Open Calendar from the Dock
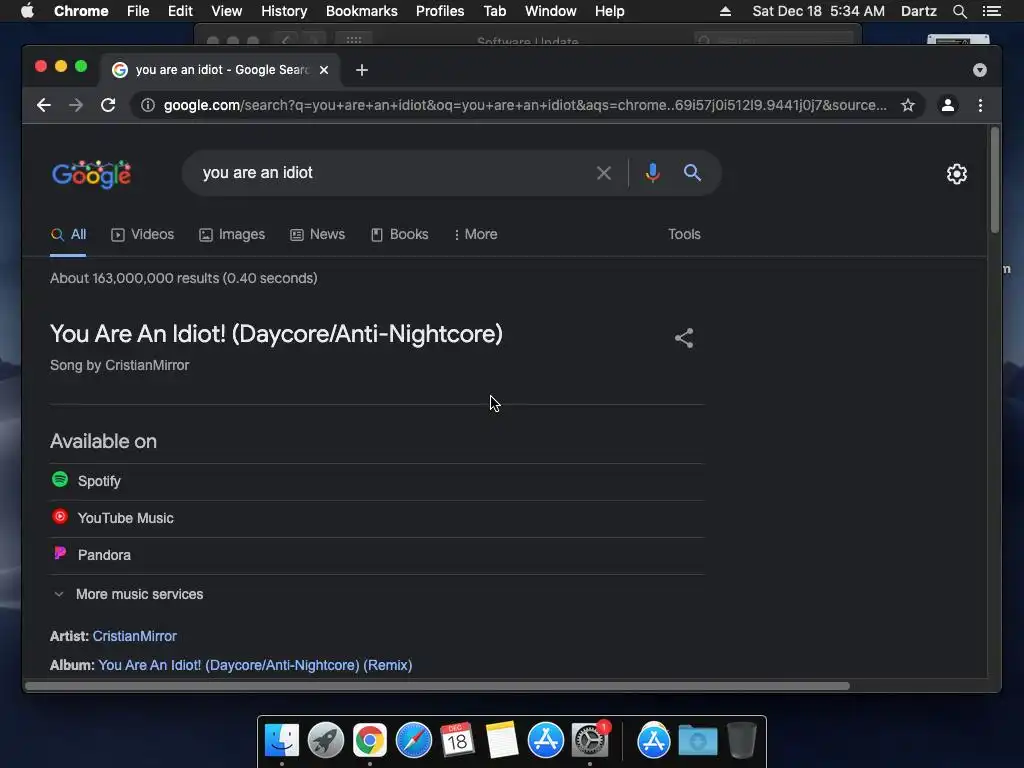The image size is (1024, 768). pos(457,741)
